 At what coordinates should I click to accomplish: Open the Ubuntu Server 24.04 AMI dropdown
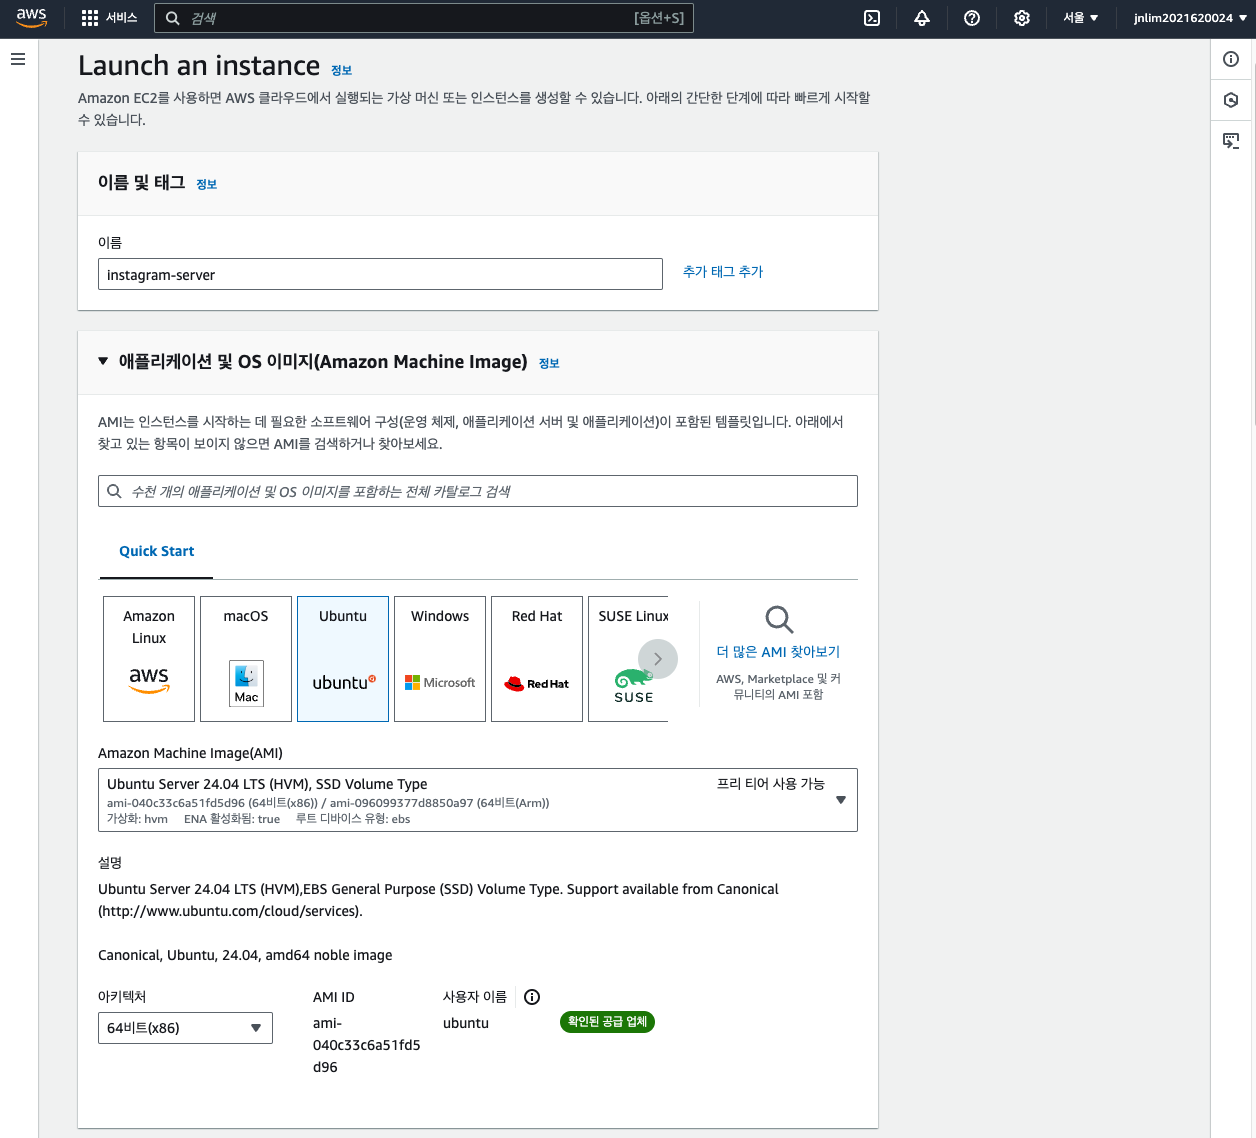478,800
